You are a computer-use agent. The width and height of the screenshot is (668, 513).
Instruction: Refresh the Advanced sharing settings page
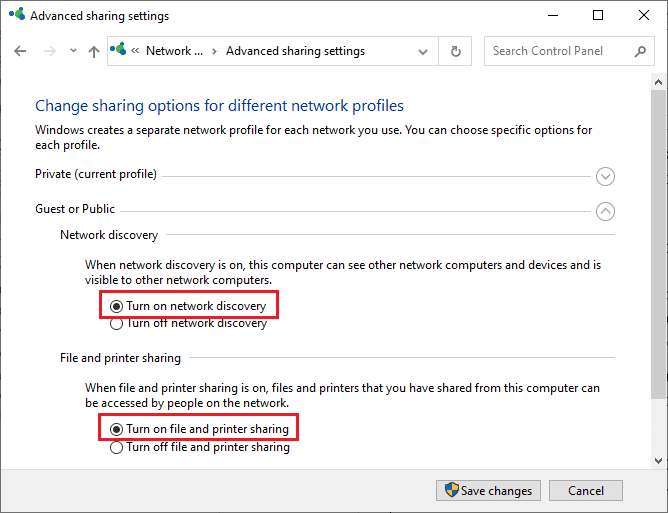455,51
